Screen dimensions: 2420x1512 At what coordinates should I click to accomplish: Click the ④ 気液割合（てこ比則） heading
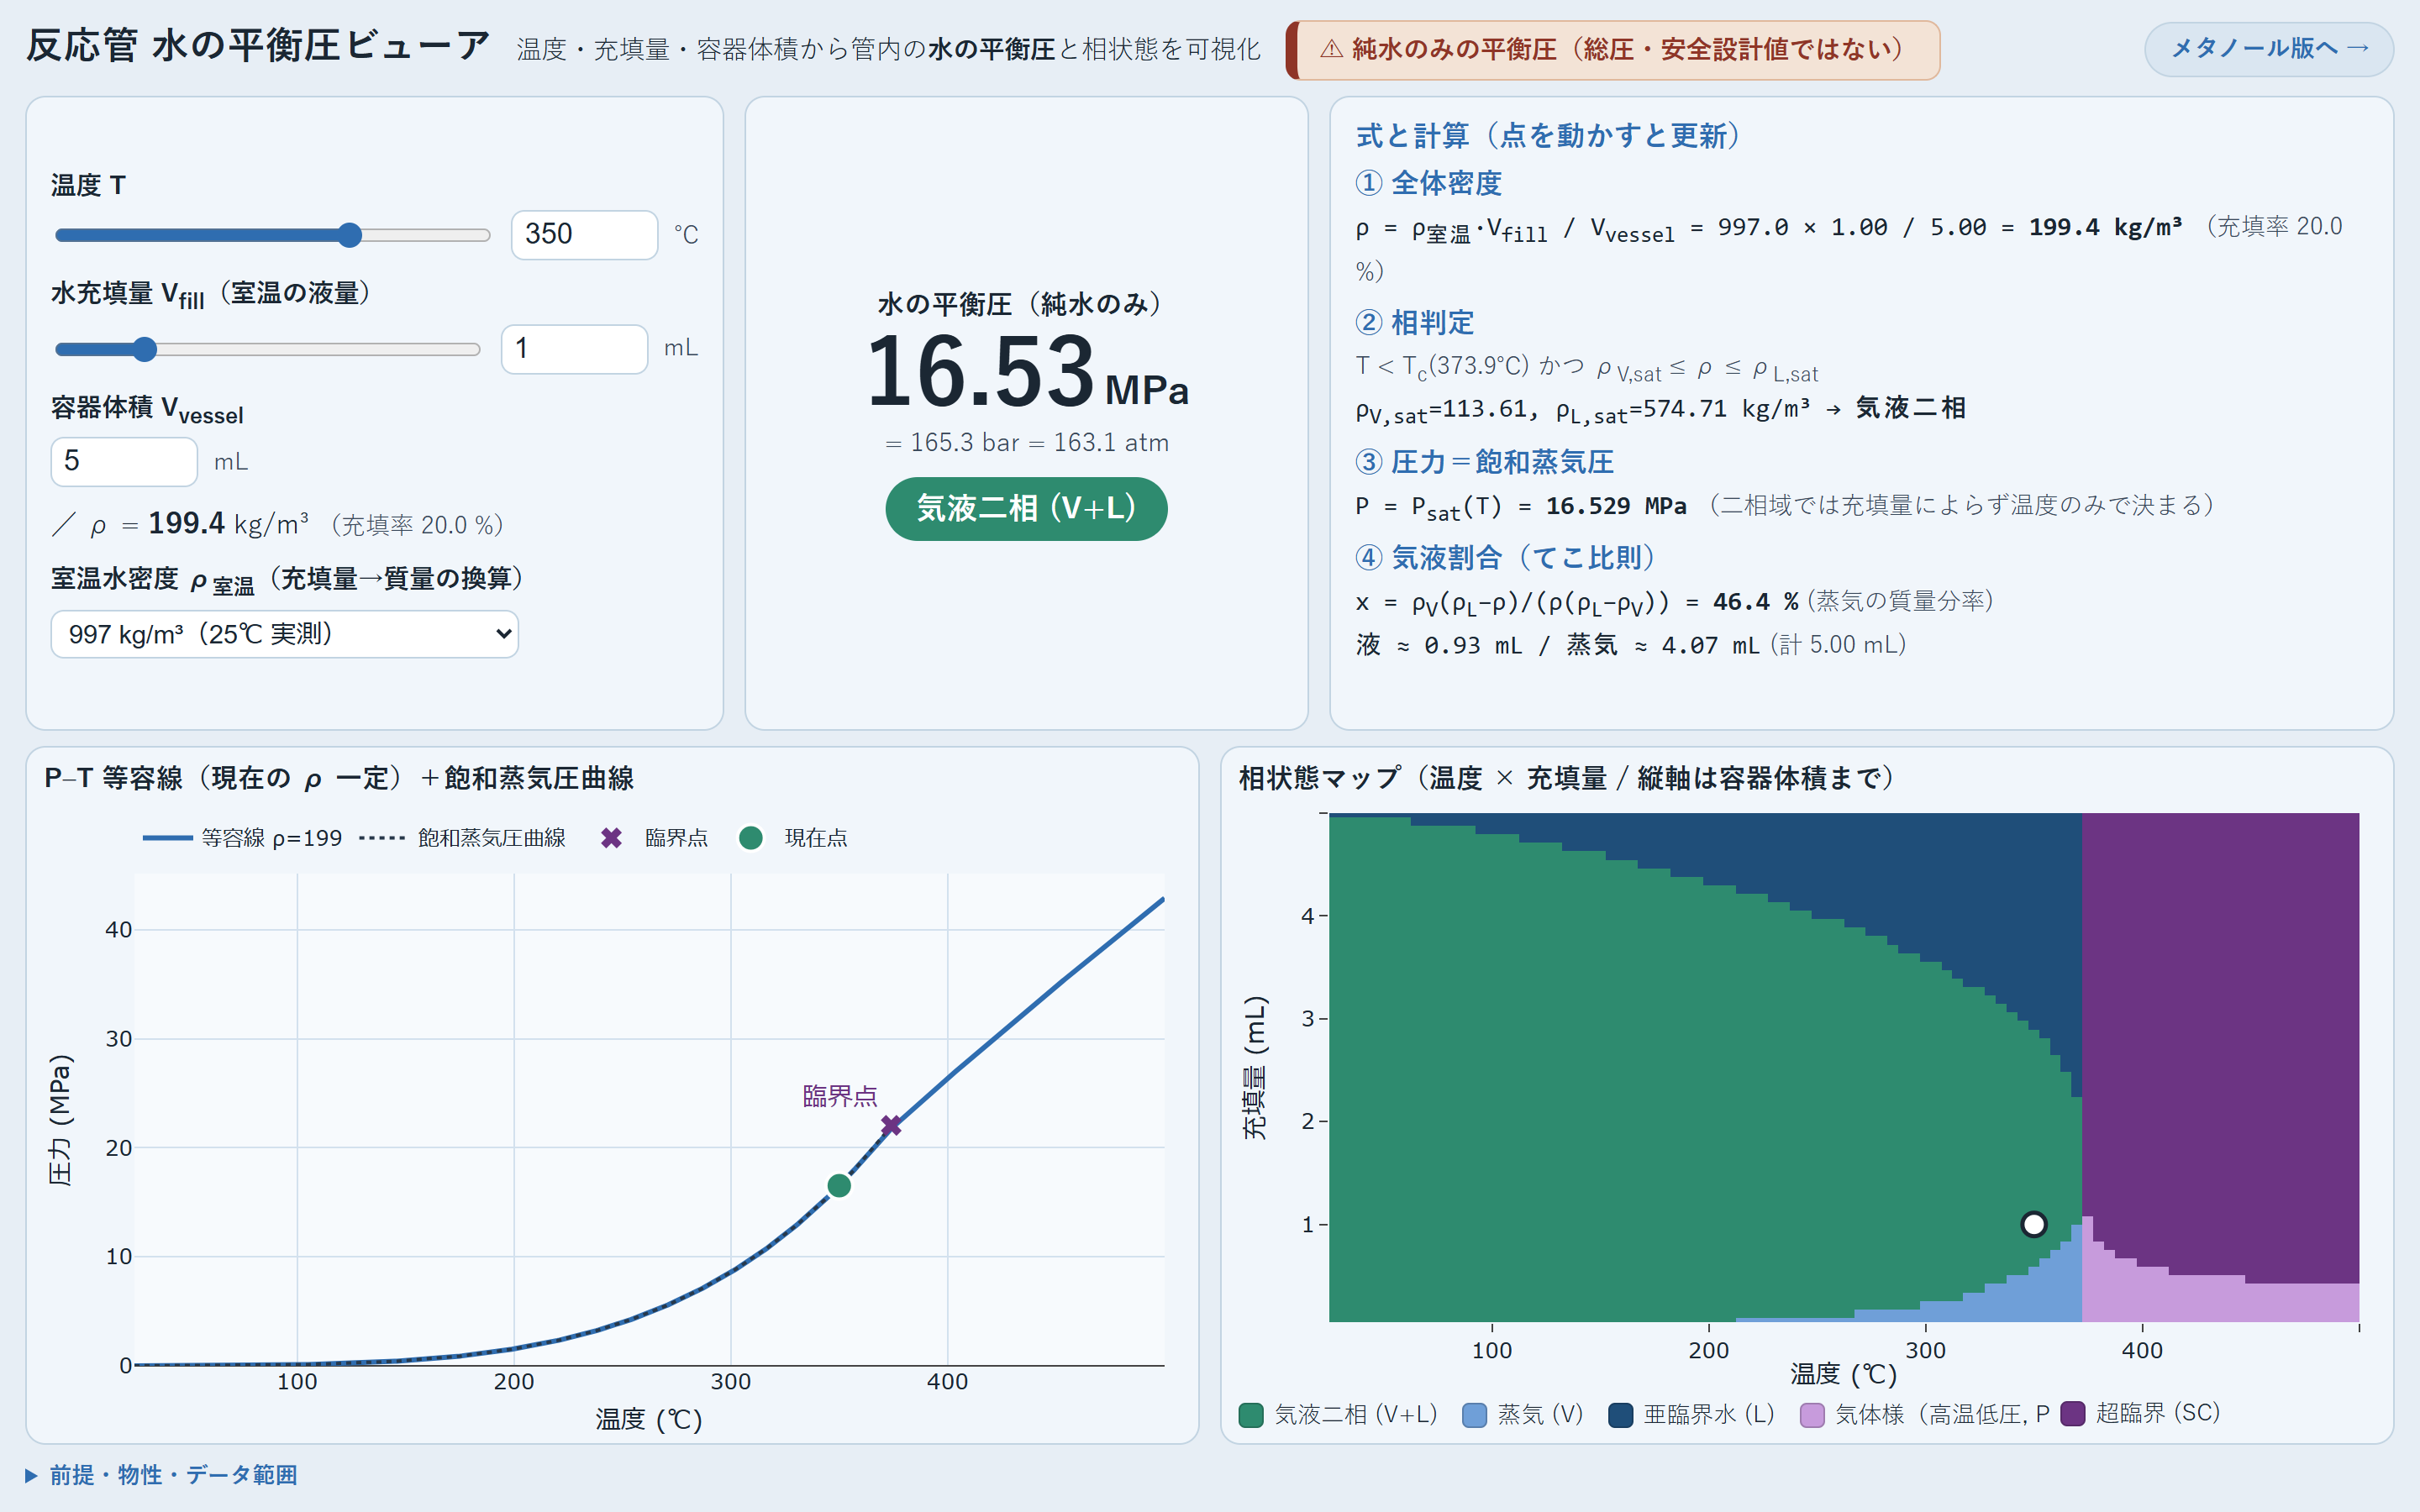tap(1506, 557)
